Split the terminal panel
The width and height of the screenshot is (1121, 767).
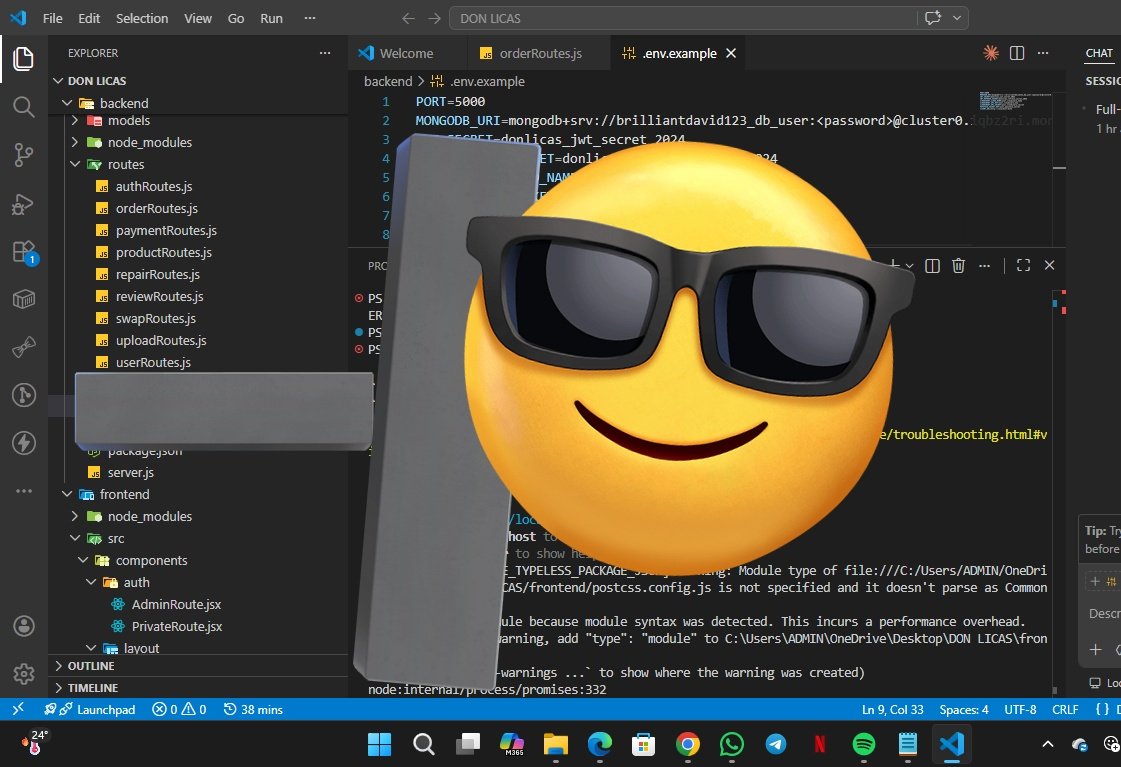tap(932, 265)
